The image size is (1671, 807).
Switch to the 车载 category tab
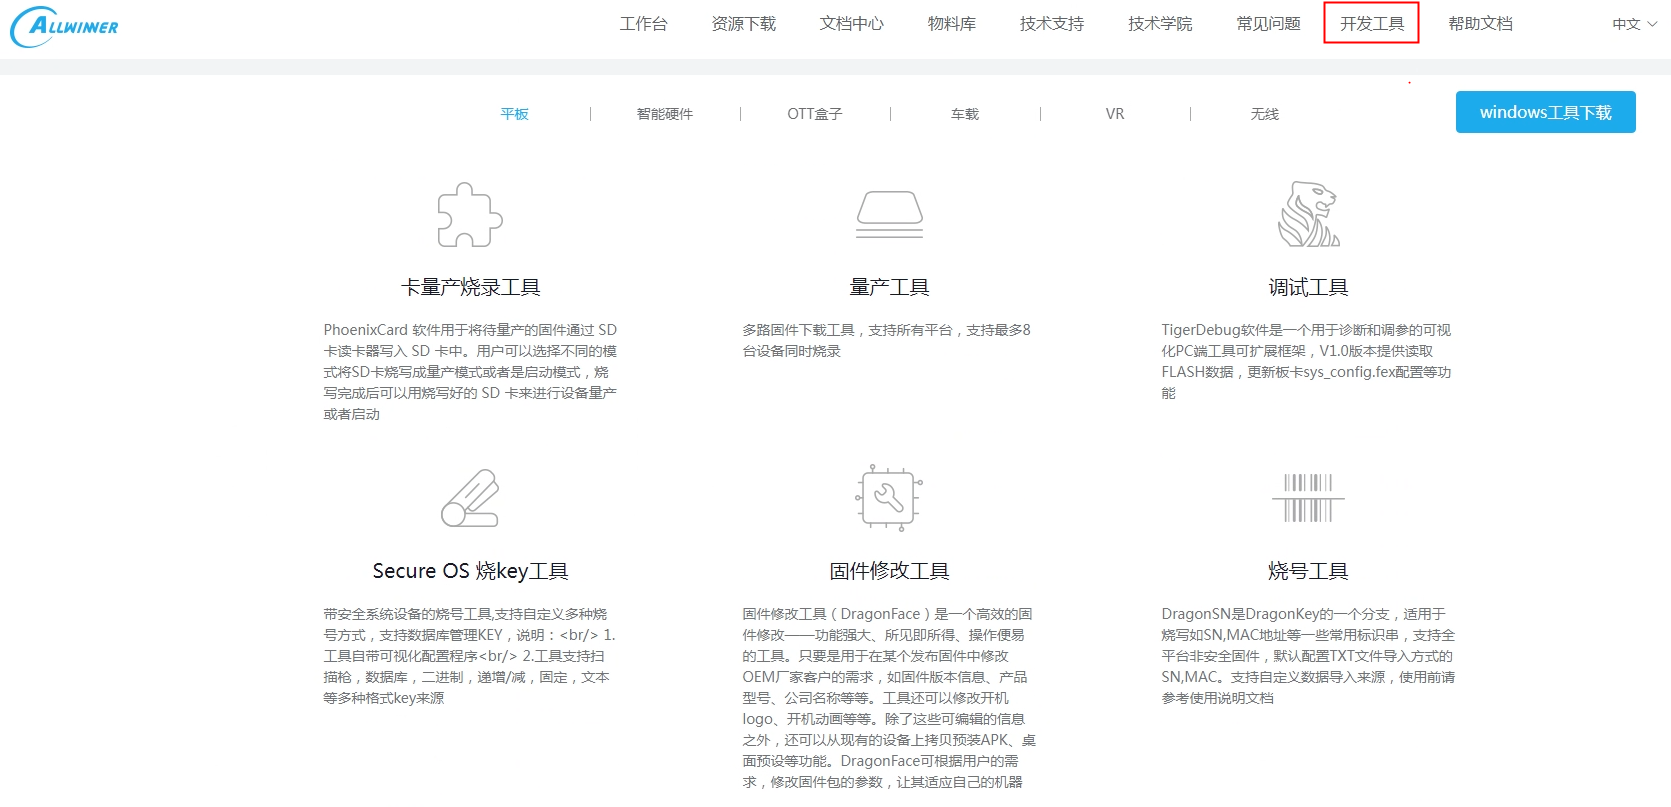964,114
